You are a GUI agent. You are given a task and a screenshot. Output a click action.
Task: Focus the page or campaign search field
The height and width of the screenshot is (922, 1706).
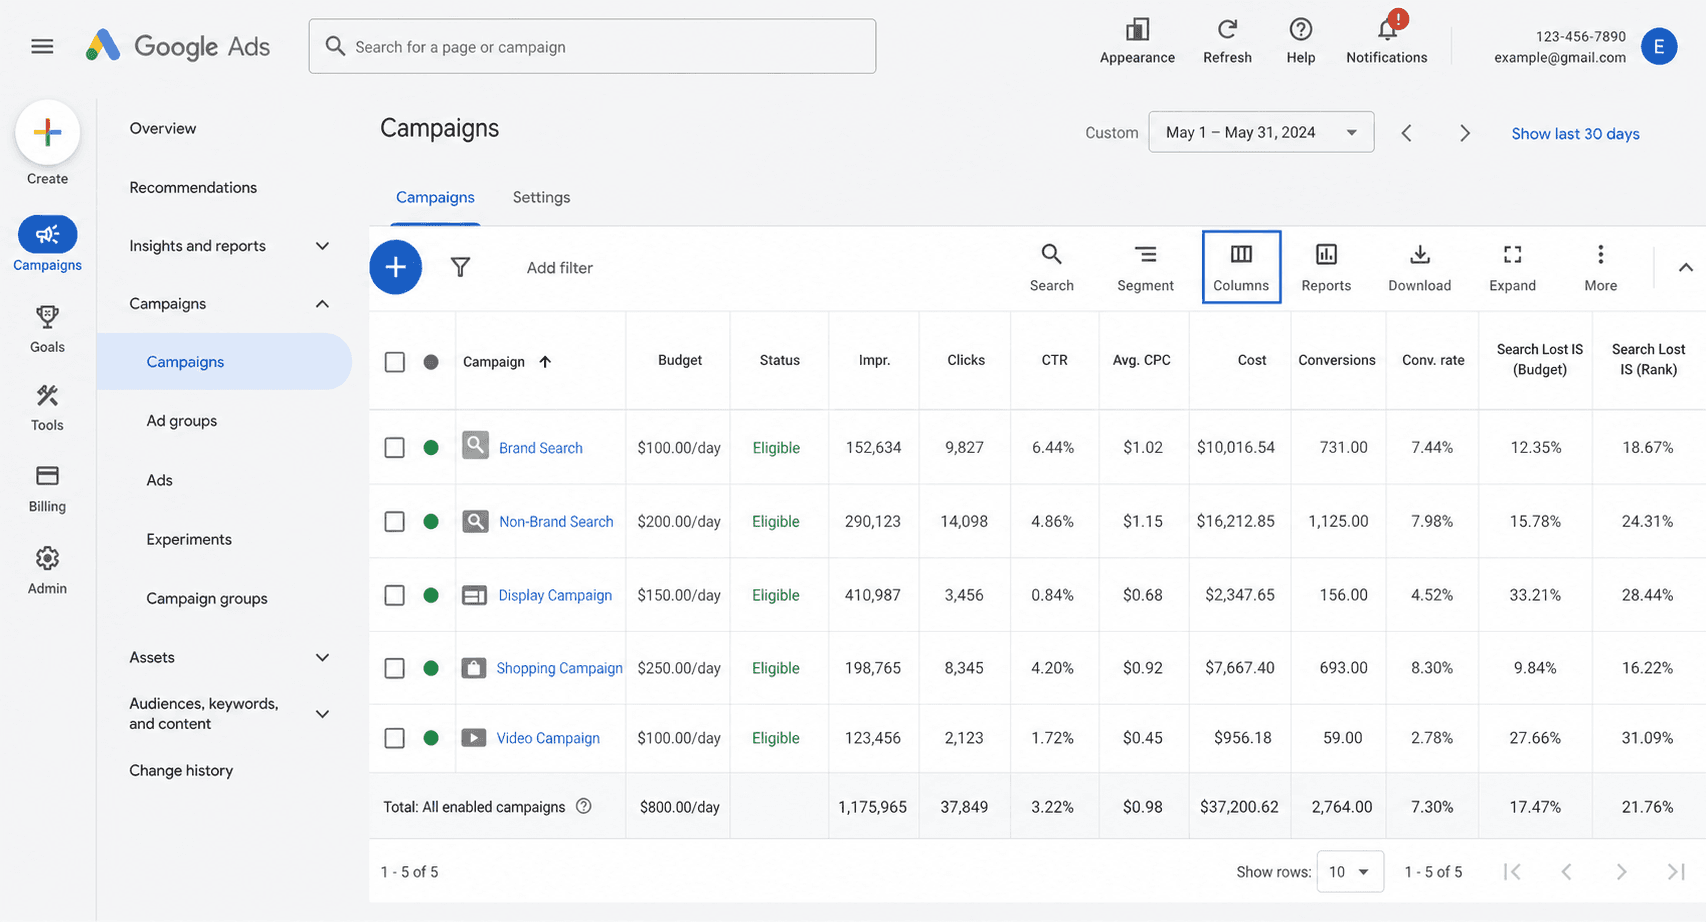(592, 46)
